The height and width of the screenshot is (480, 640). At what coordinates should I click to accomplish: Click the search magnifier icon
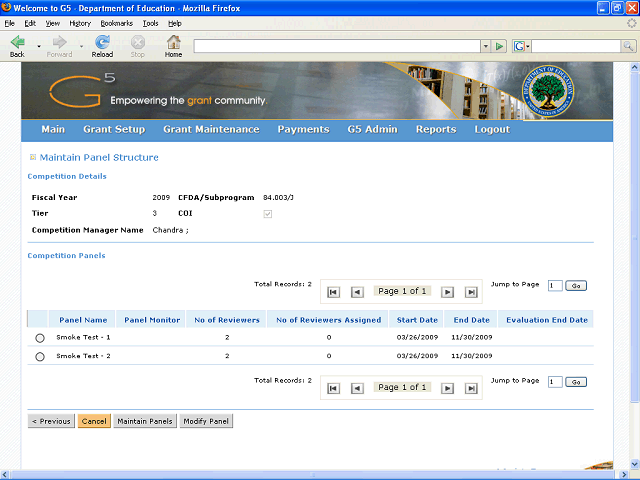[x=628, y=46]
